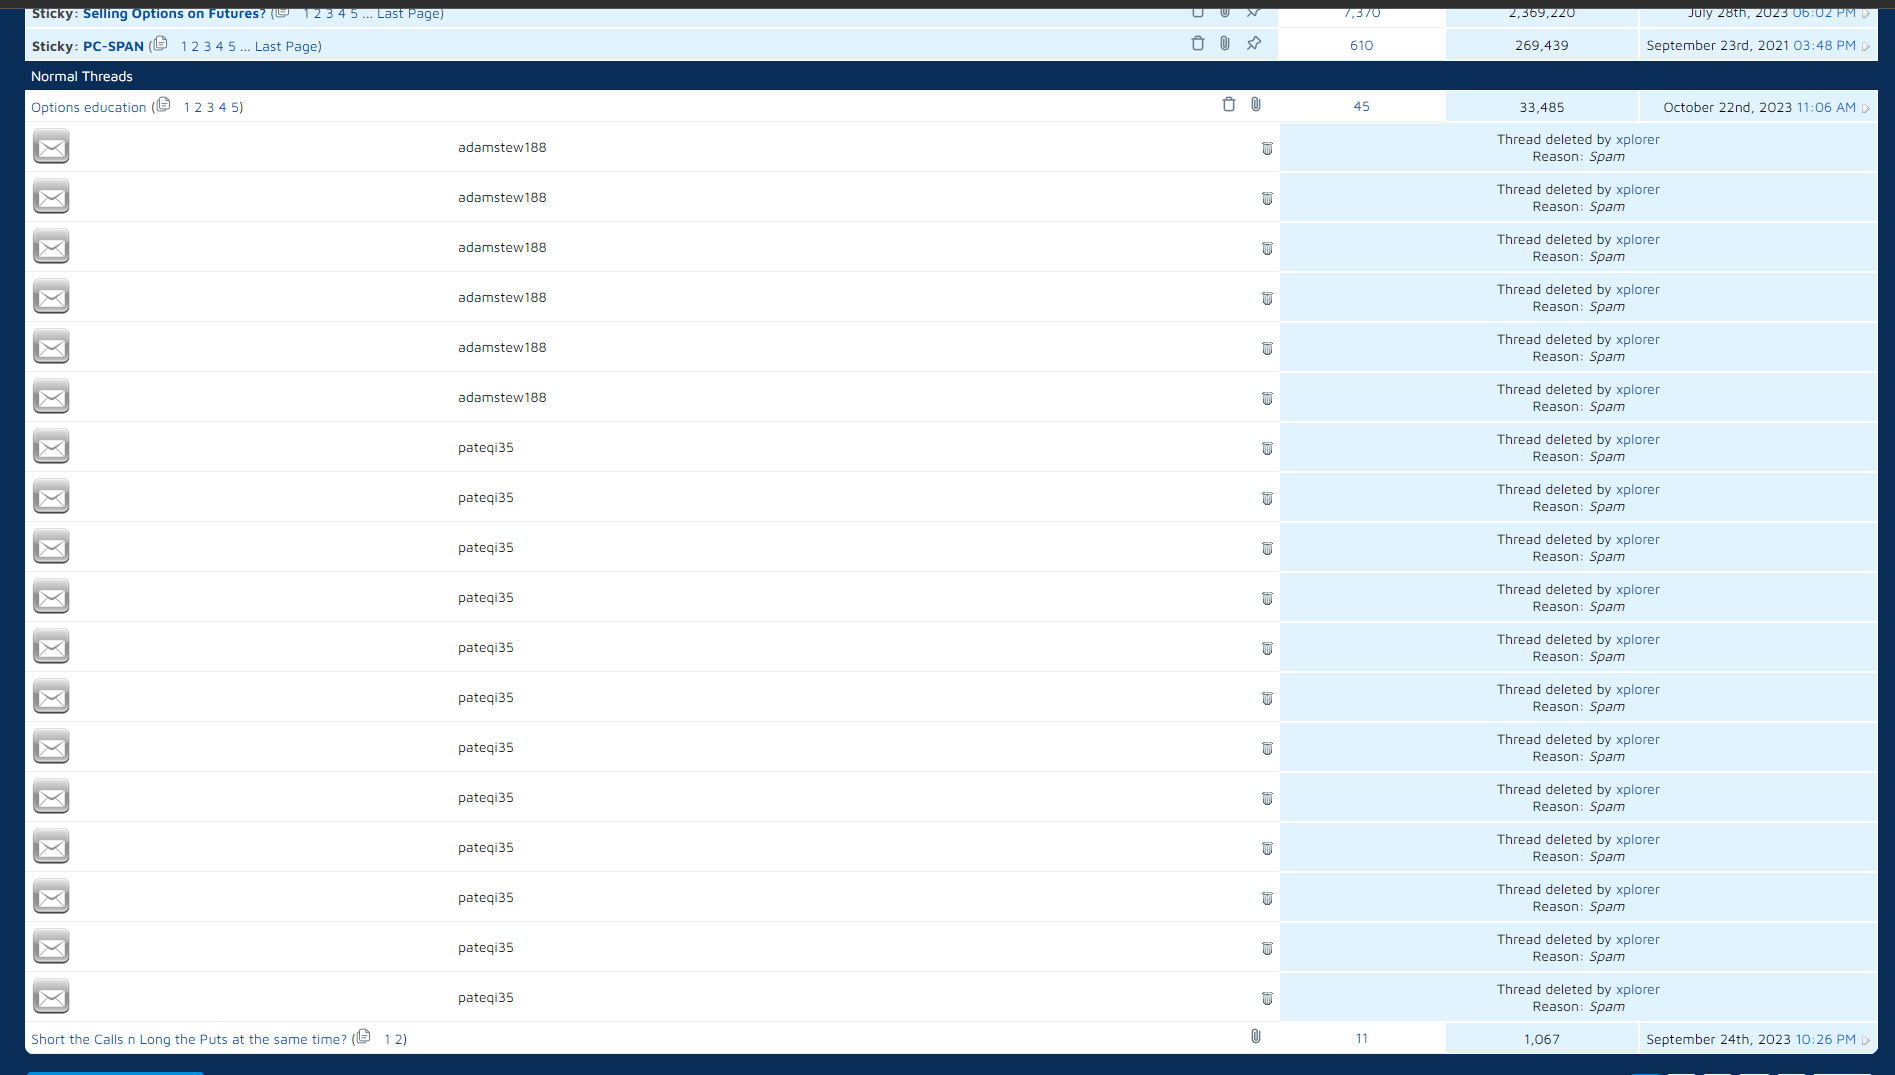Go to page 5 of the PC-SPAN thread

[x=232, y=46]
